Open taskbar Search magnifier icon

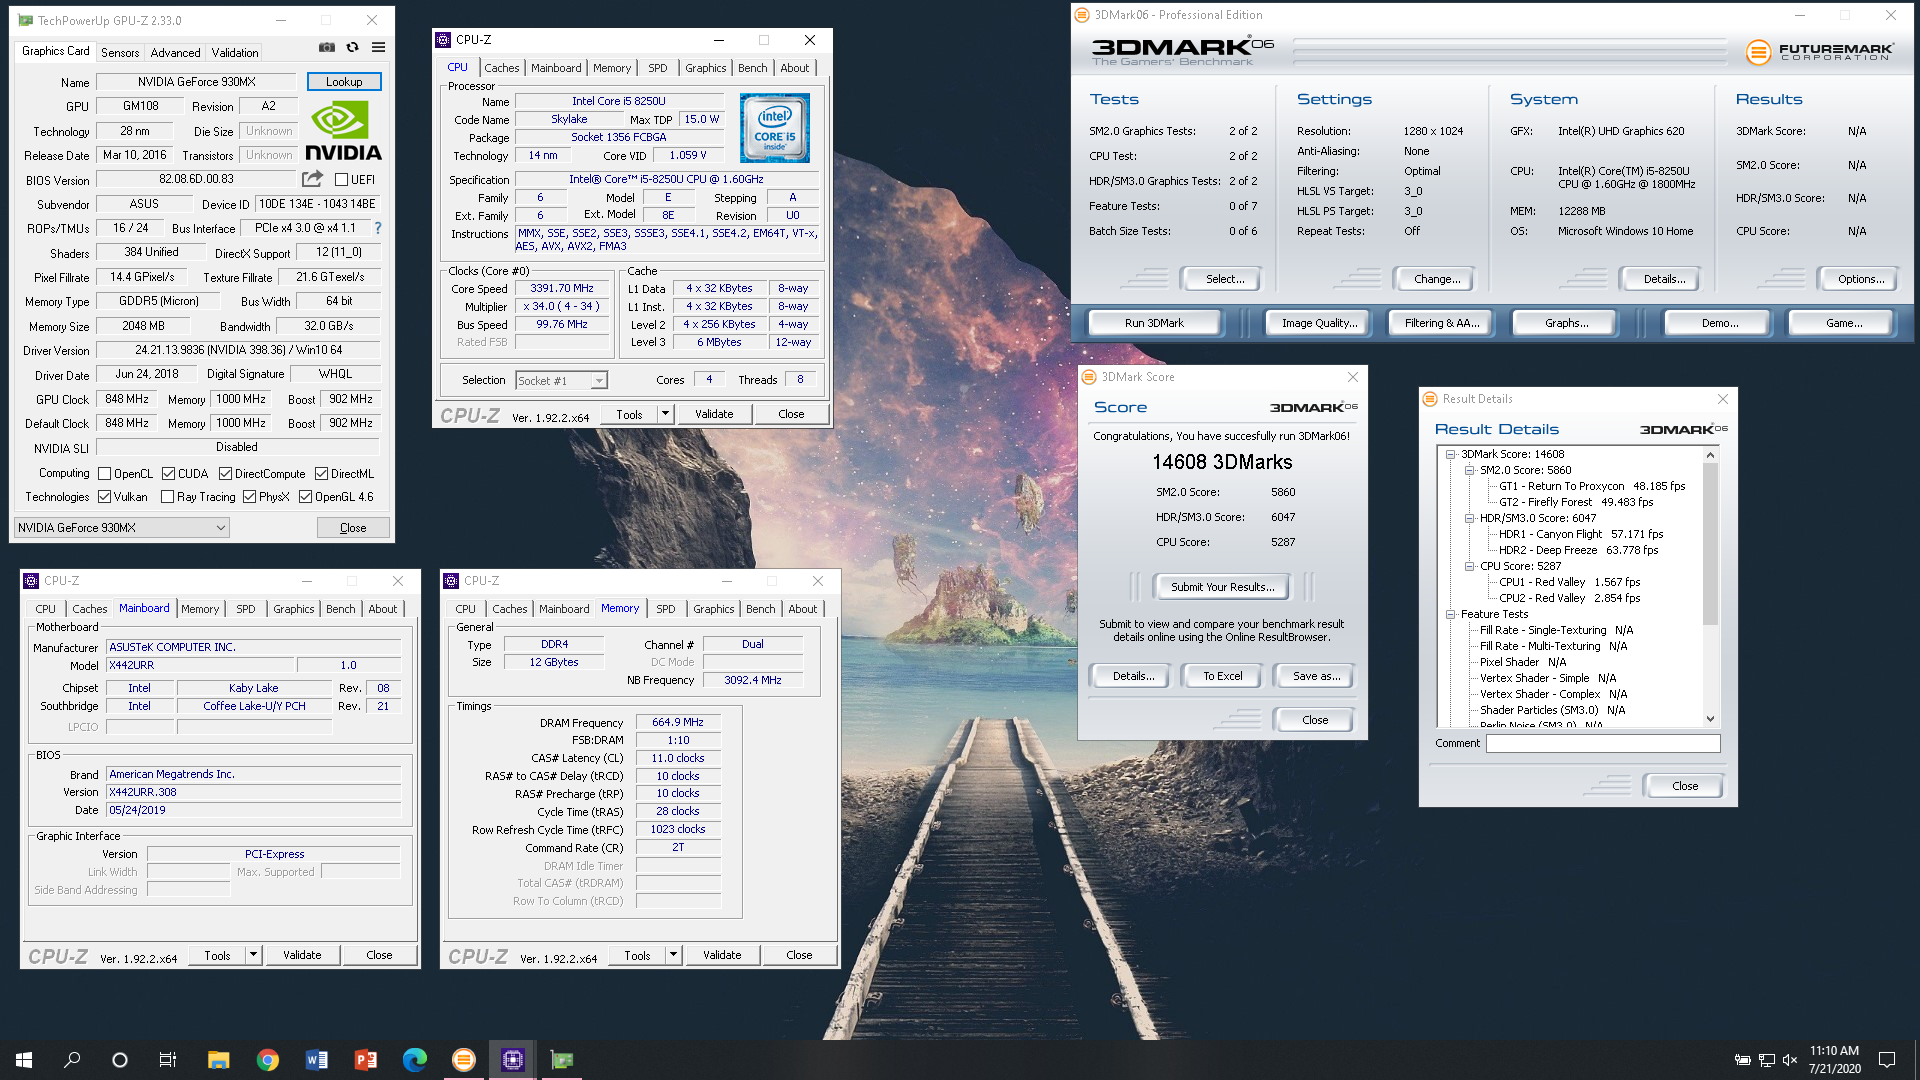click(72, 1060)
